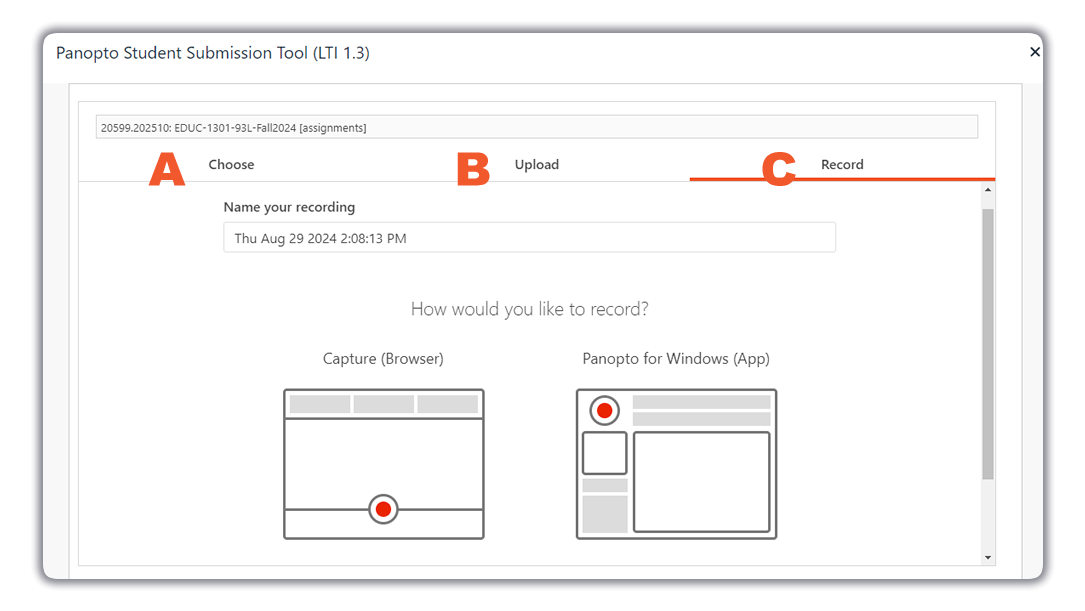Viewport: 1085px width, 611px height.
Task: Click the Panopto for Windows (App) label
Action: [676, 358]
